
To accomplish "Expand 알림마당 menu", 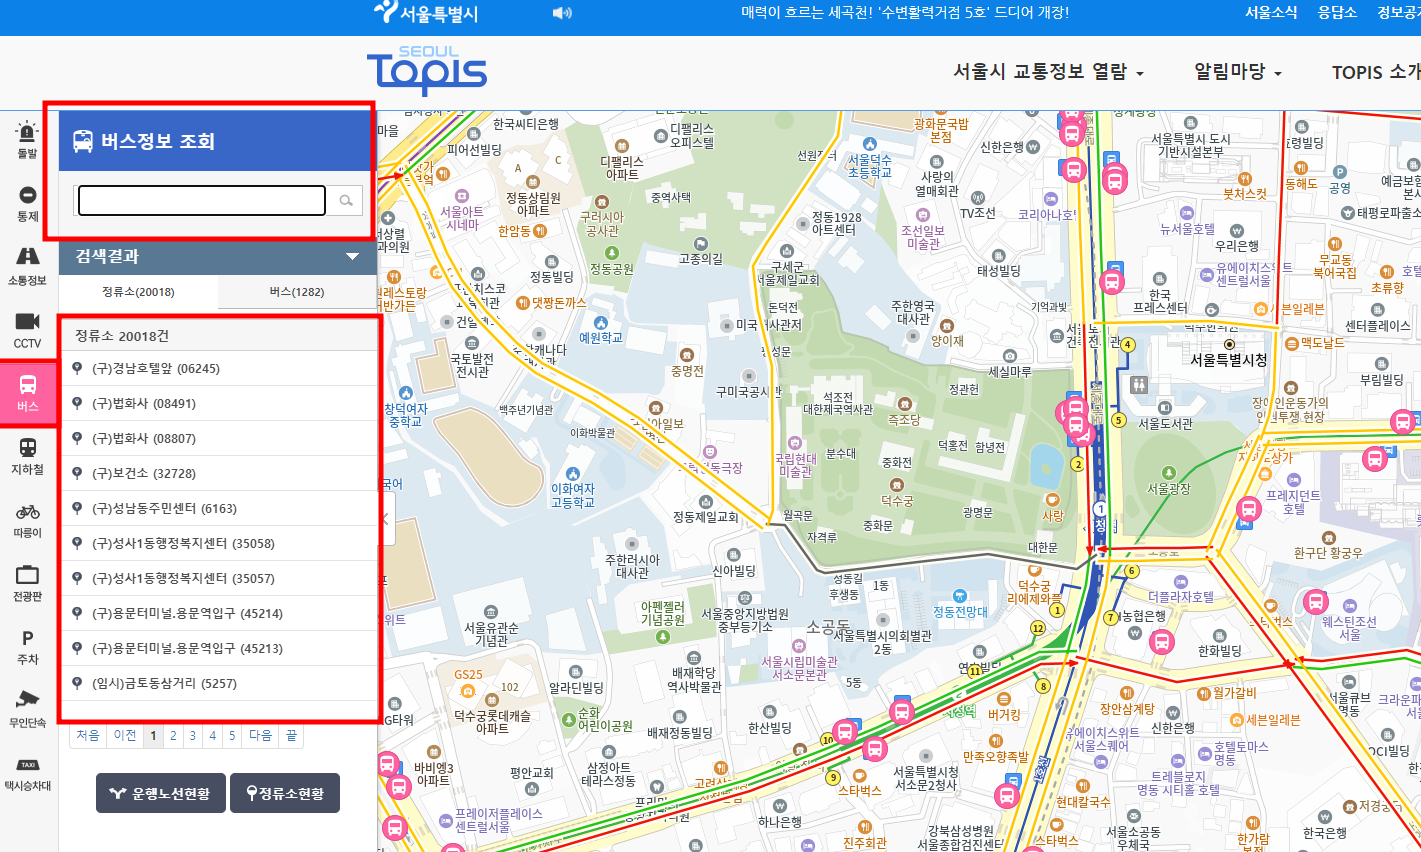I will click(1238, 72).
